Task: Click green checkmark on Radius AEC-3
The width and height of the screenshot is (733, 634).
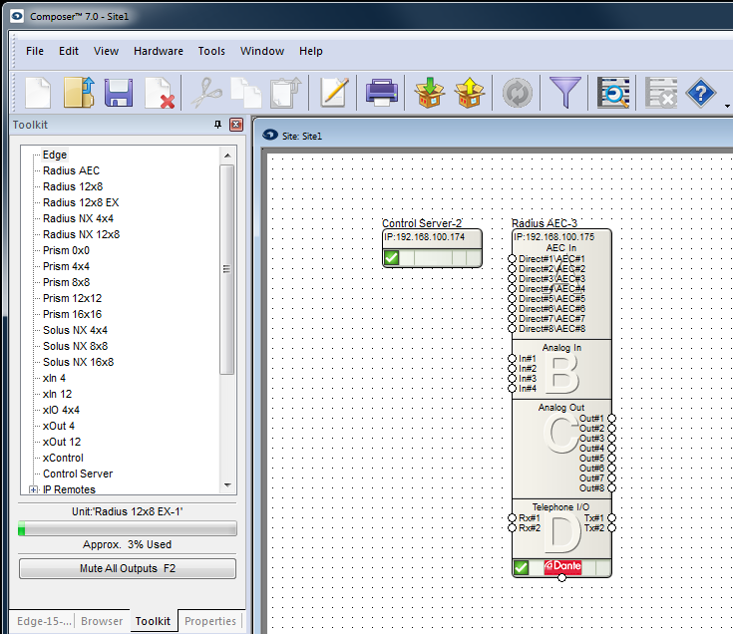Action: (521, 567)
